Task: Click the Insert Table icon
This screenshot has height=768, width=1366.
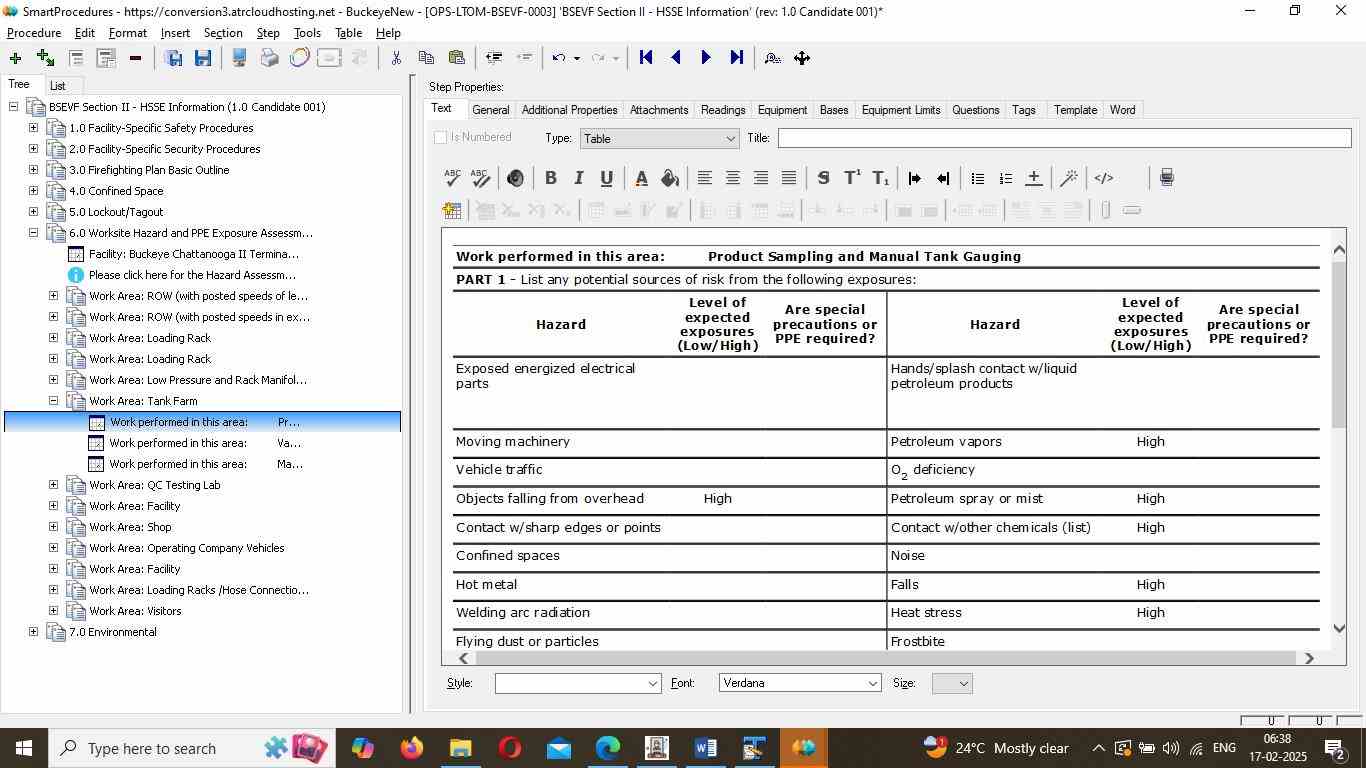Action: (452, 210)
